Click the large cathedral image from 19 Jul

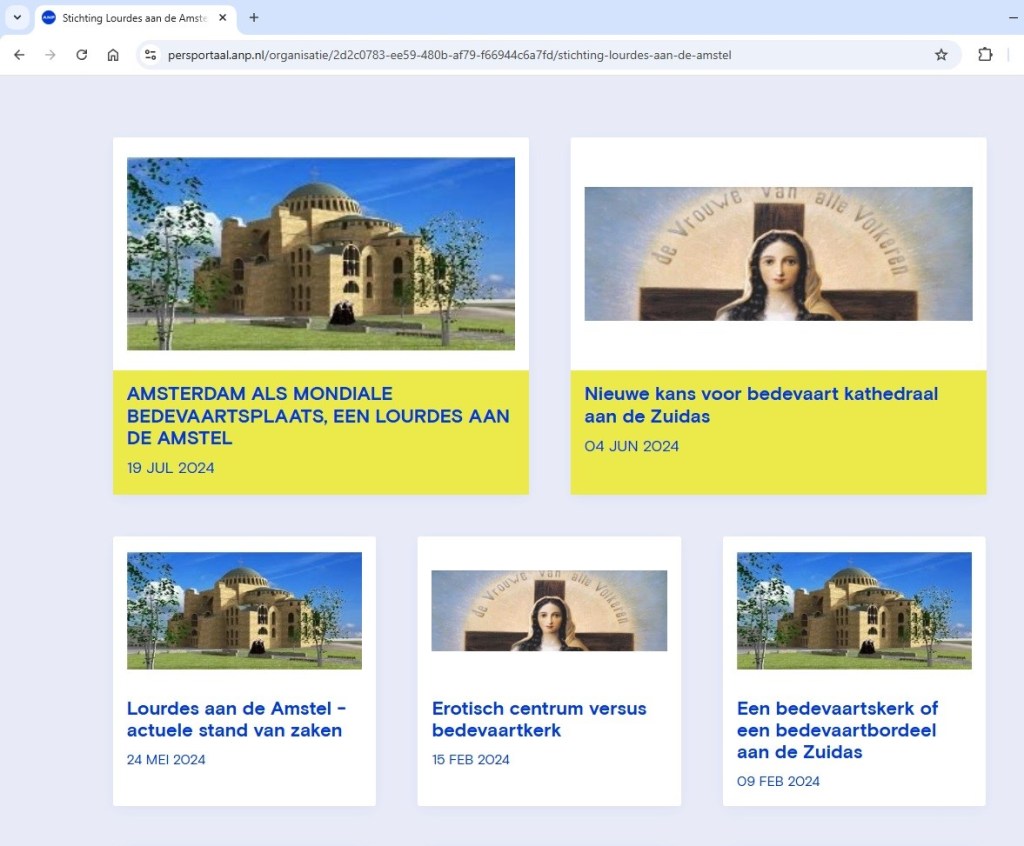320,253
